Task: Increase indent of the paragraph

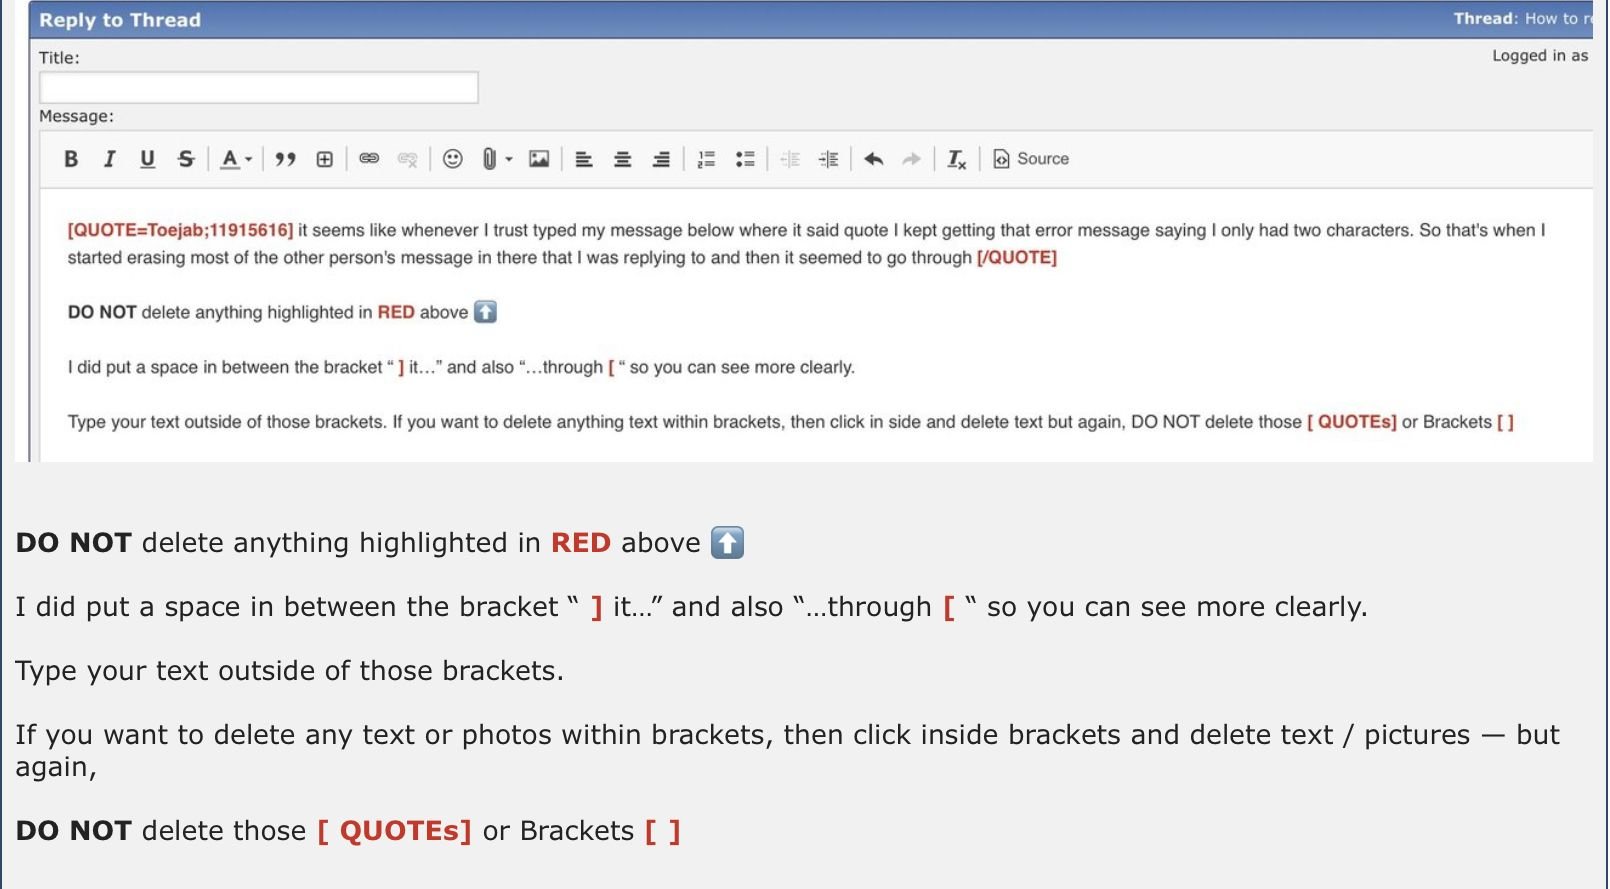Action: (x=829, y=159)
